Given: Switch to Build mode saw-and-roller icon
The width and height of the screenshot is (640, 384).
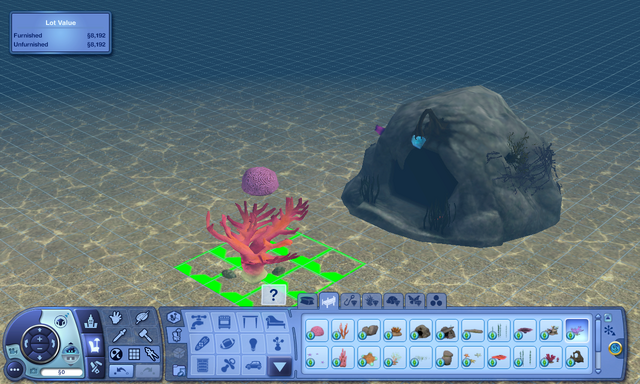Looking at the screenshot, I should (96, 367).
